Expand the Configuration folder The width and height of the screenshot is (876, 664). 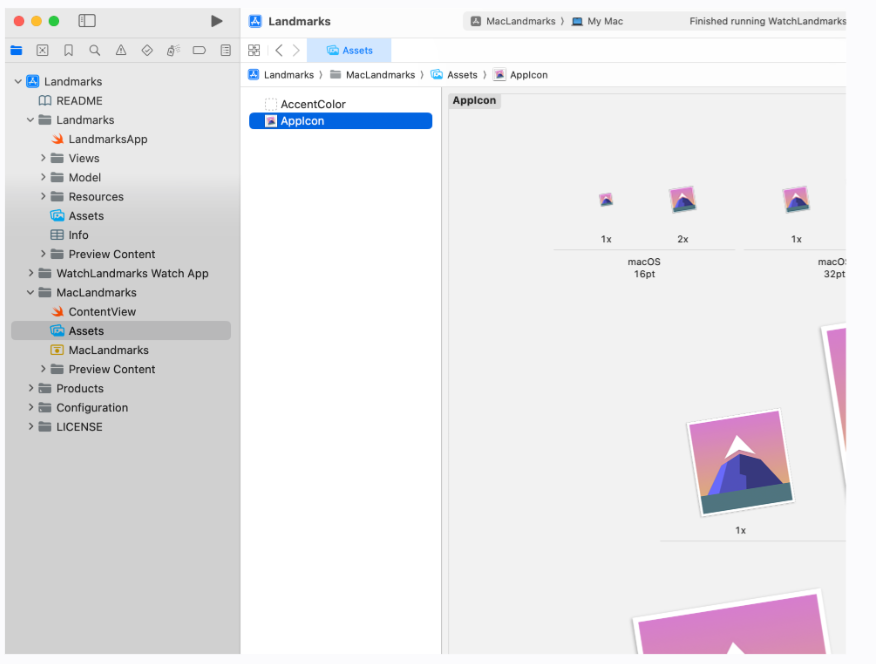[31, 408]
